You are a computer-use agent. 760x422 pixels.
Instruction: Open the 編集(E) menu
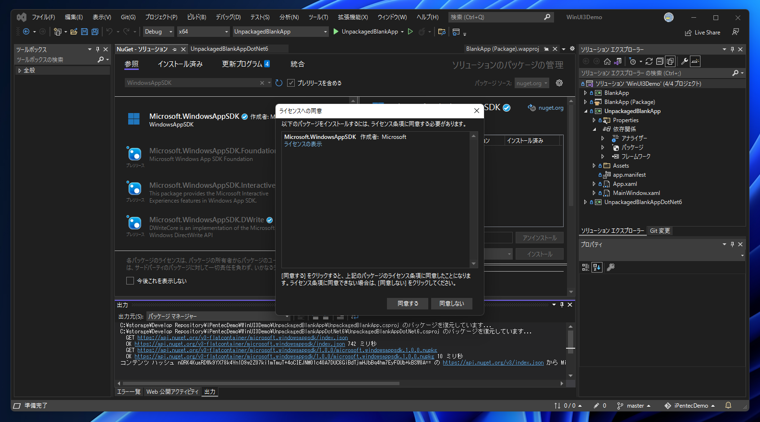pyautogui.click(x=74, y=17)
